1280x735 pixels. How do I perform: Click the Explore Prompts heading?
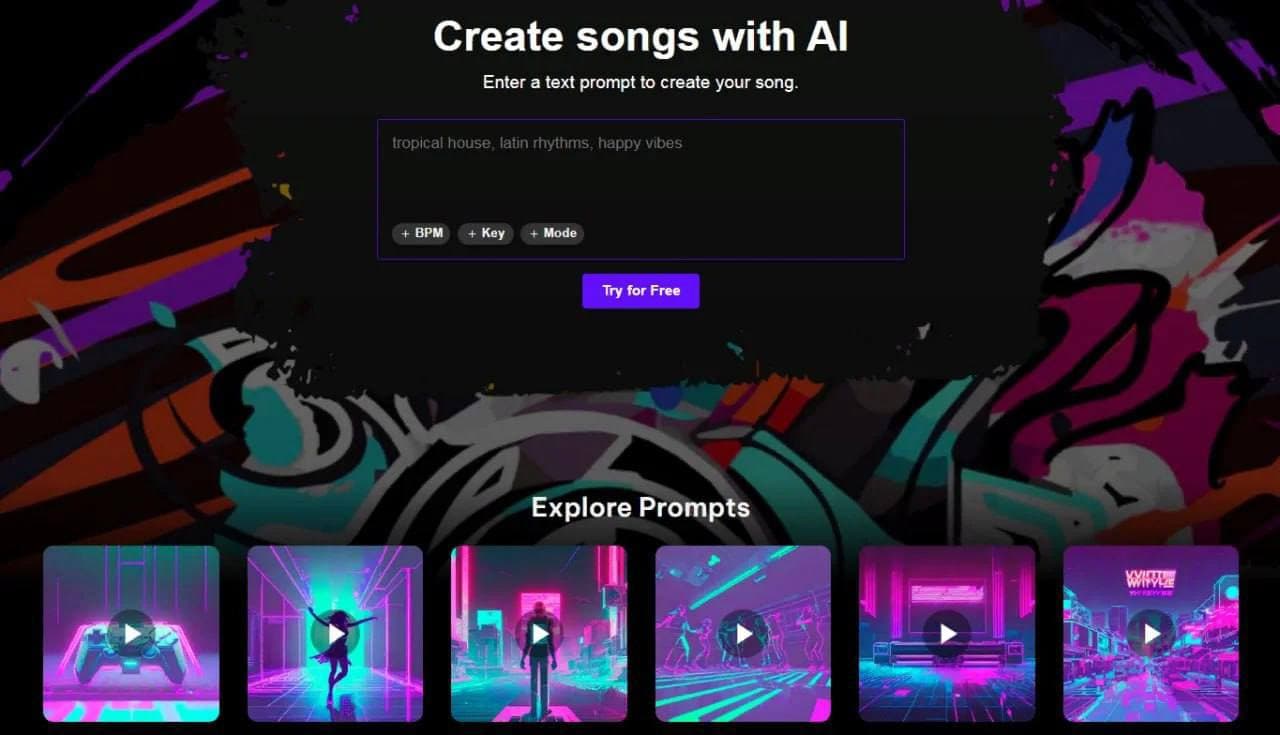pyautogui.click(x=641, y=507)
